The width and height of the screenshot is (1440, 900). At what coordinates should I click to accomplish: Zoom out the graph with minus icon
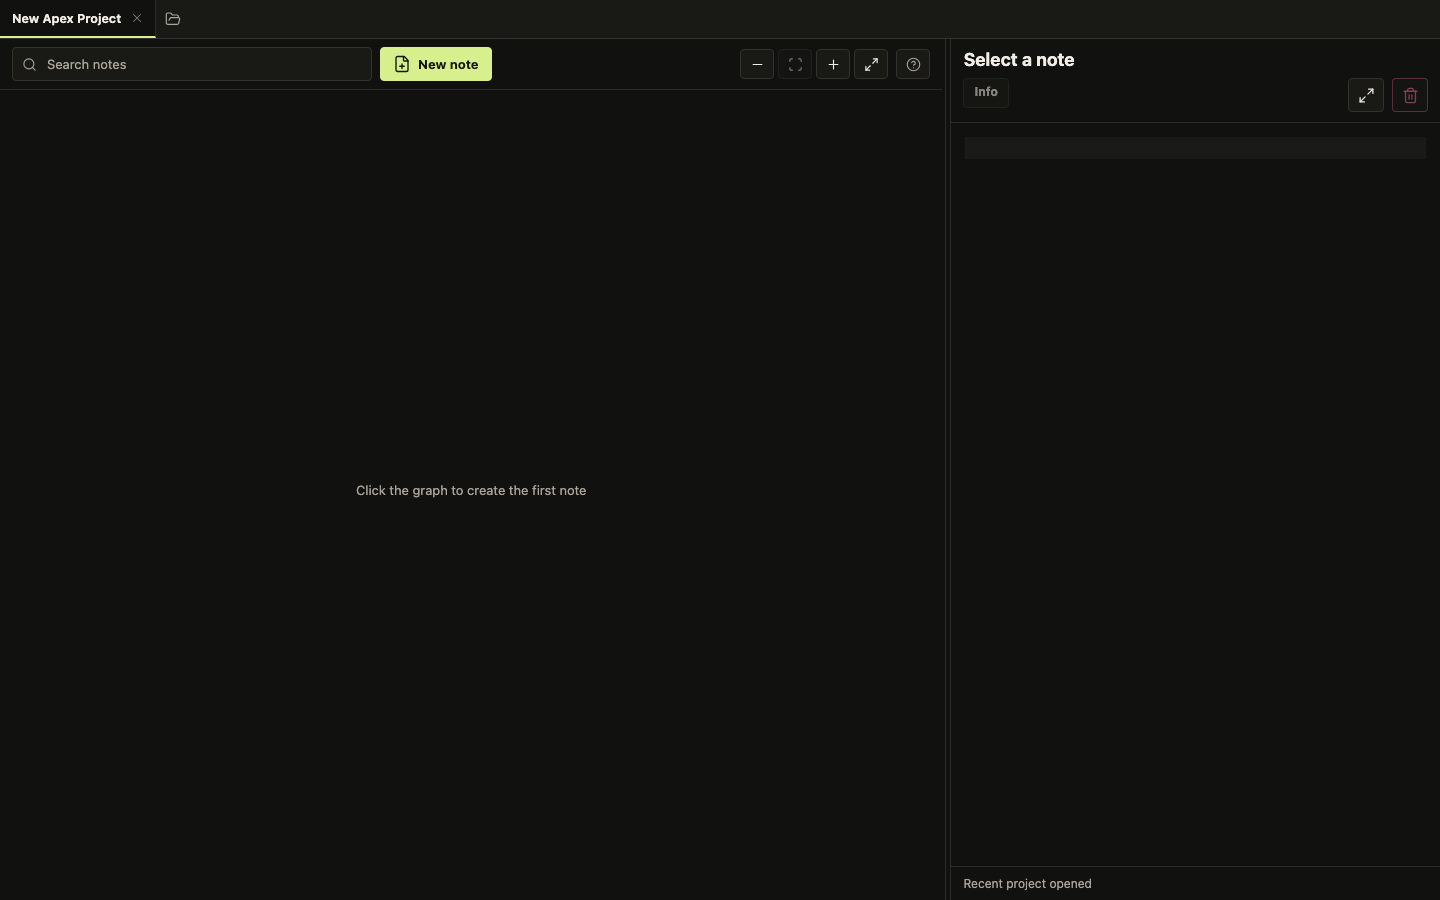(757, 64)
